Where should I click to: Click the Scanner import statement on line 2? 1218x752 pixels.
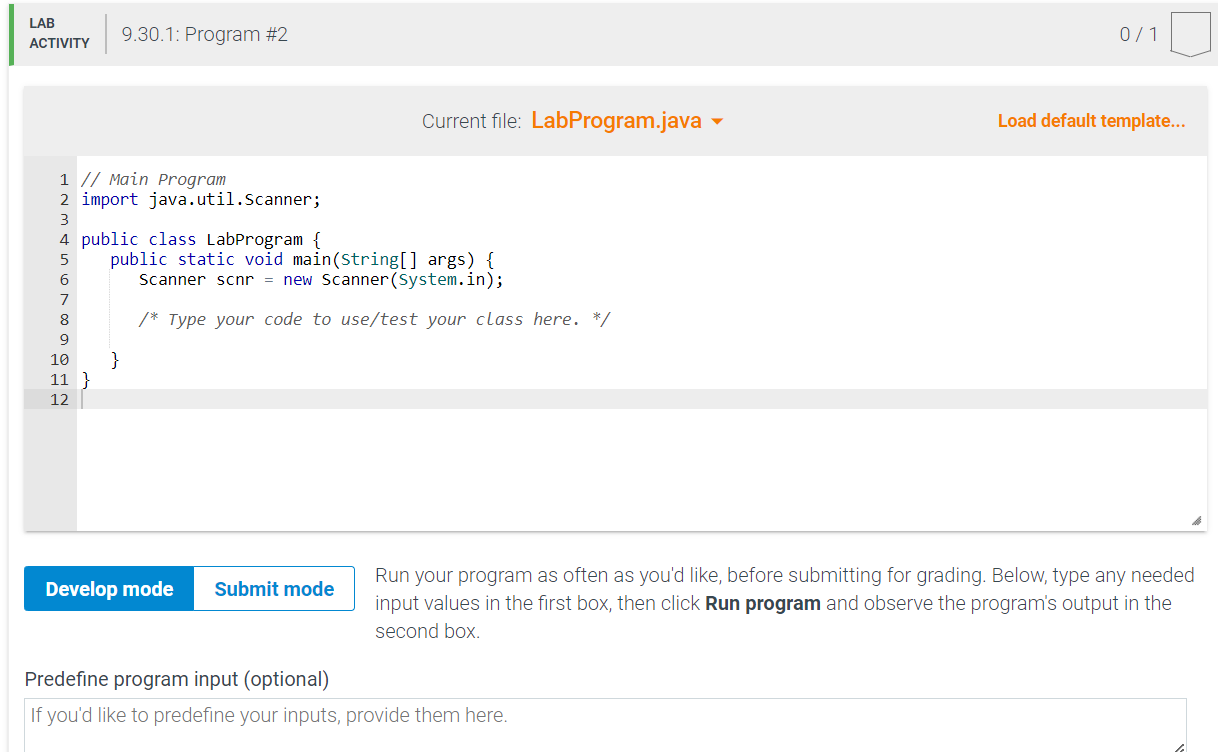pyautogui.click(x=200, y=199)
